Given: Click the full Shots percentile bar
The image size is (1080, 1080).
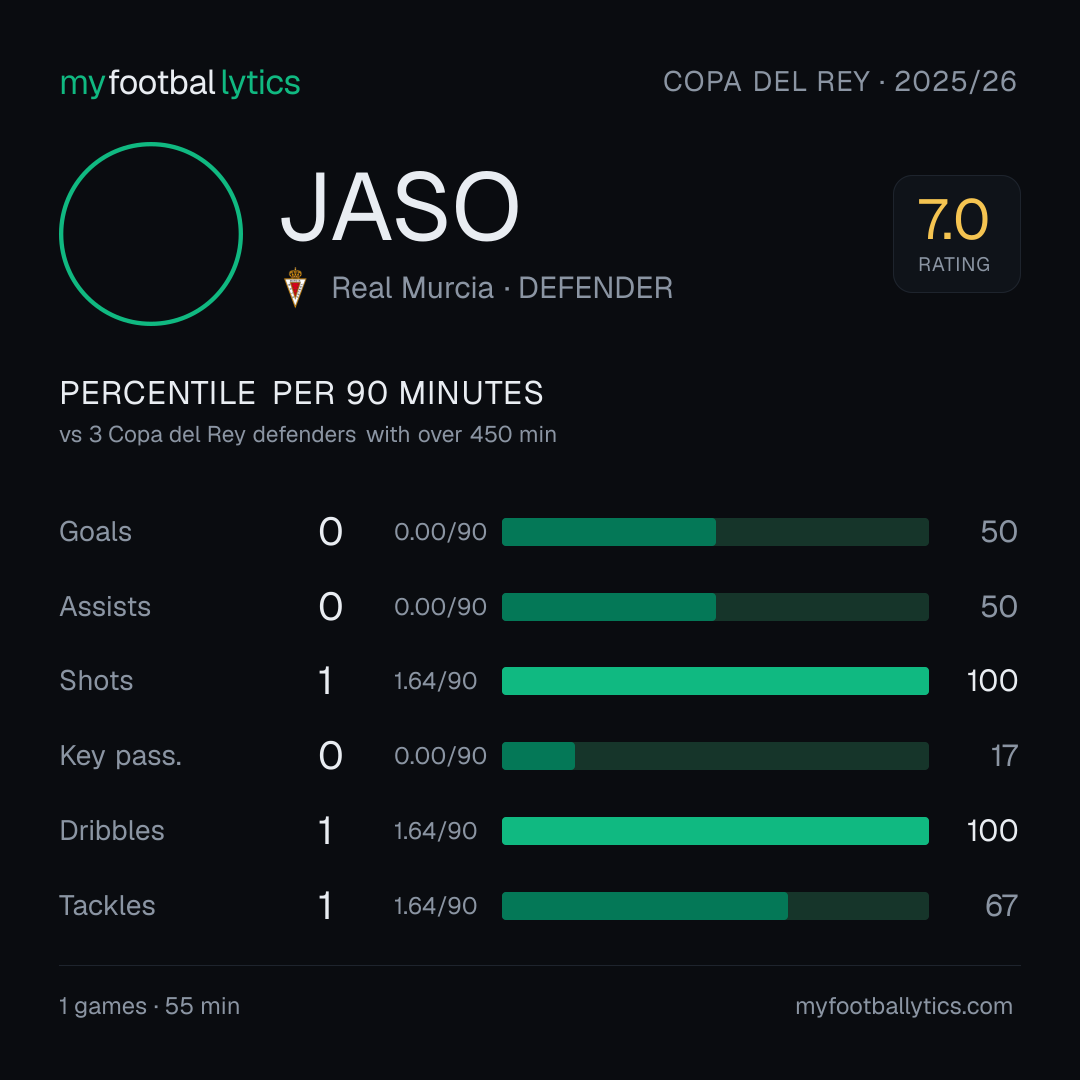Looking at the screenshot, I should 715,681.
